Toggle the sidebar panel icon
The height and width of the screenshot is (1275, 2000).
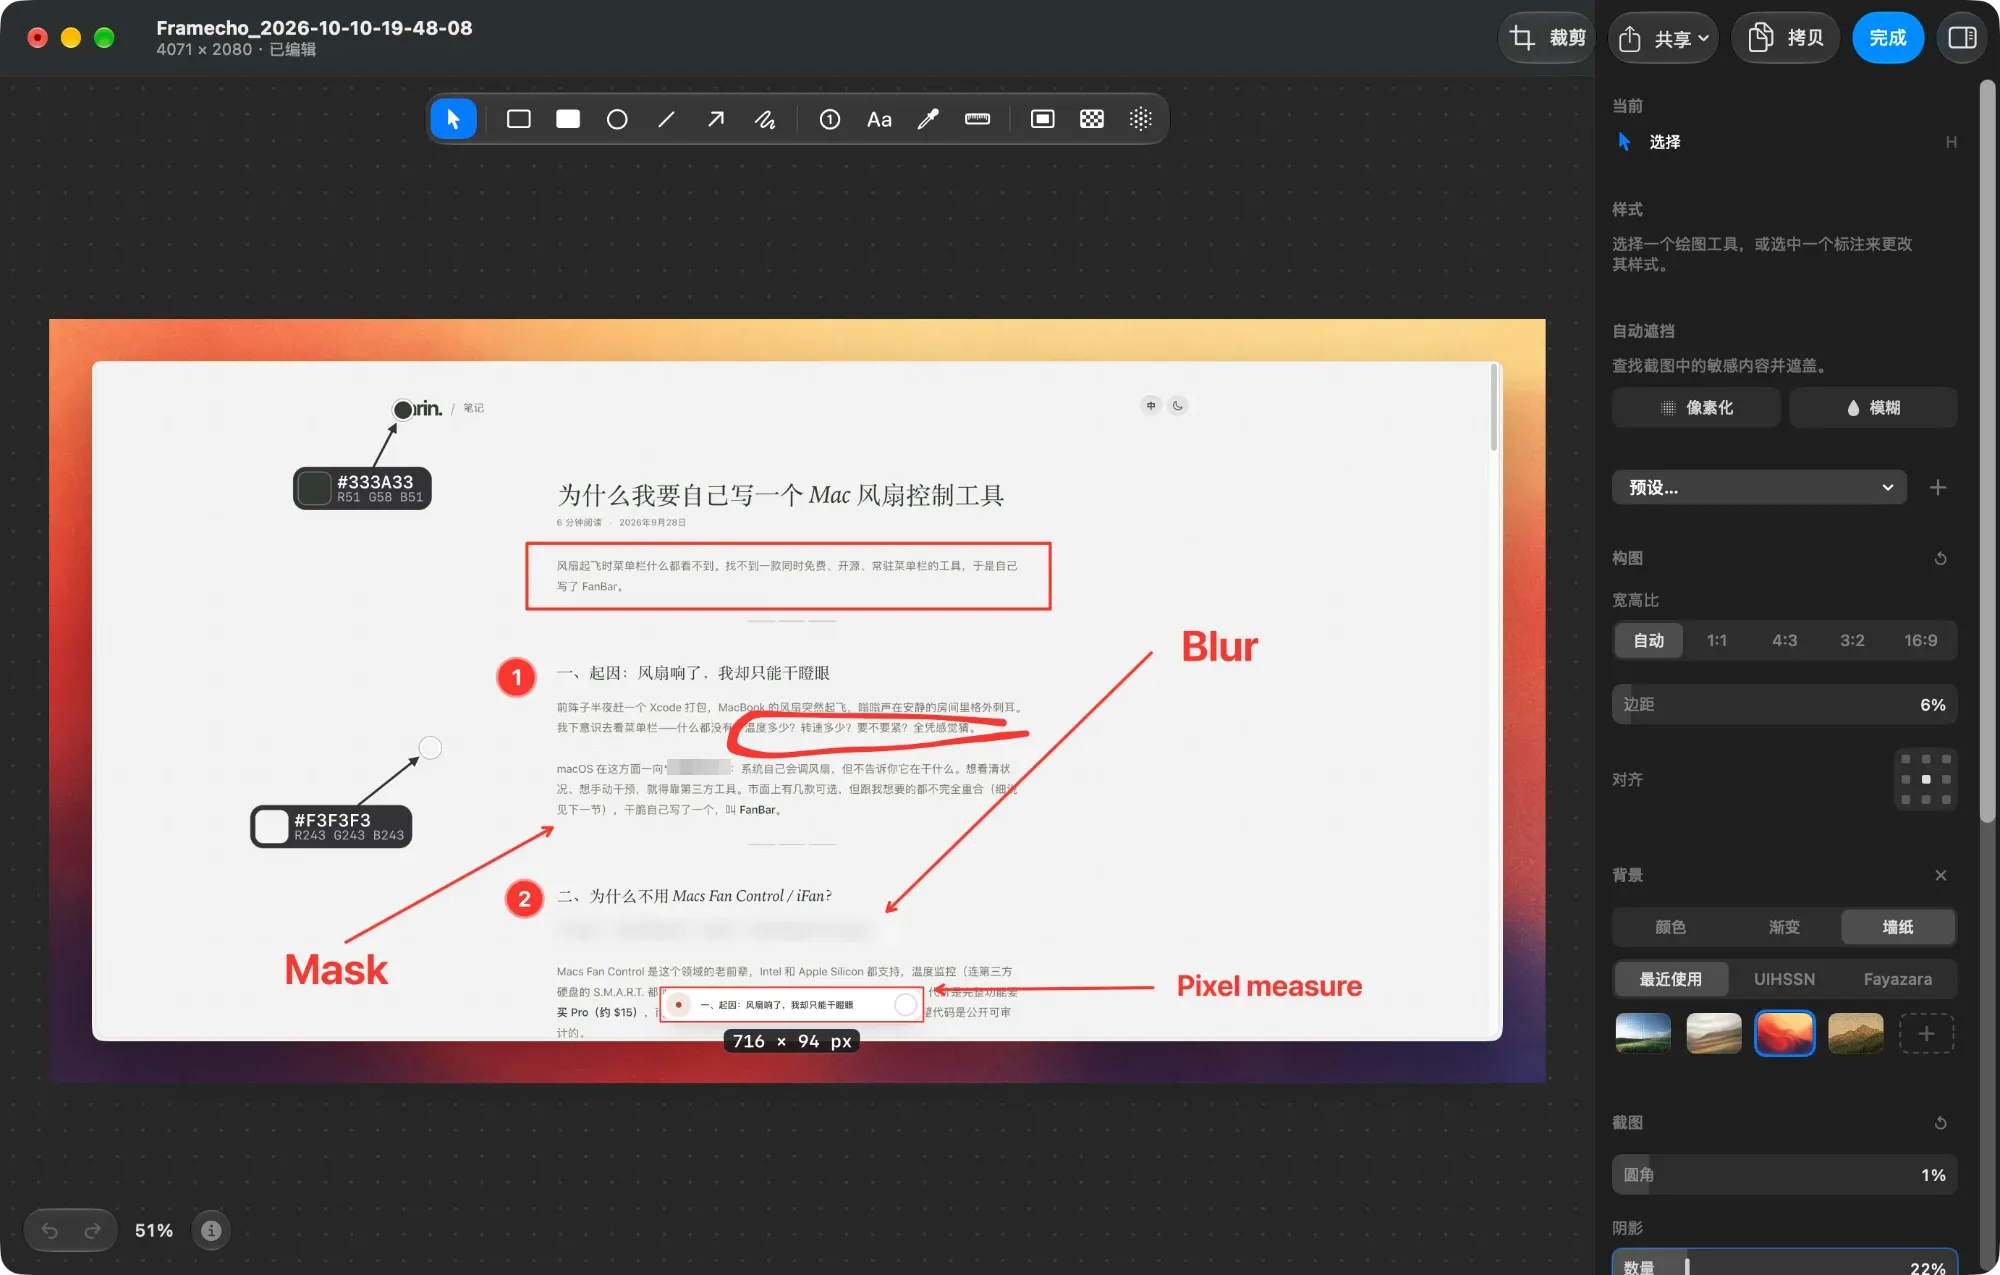click(1962, 38)
